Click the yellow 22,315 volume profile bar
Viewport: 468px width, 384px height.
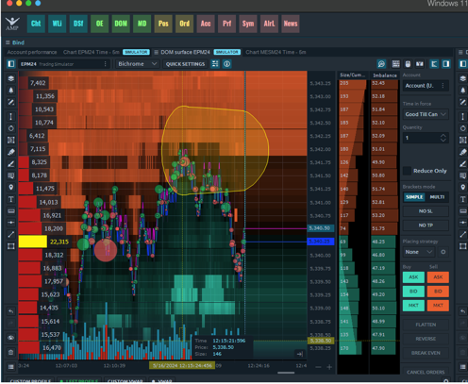pos(33,241)
